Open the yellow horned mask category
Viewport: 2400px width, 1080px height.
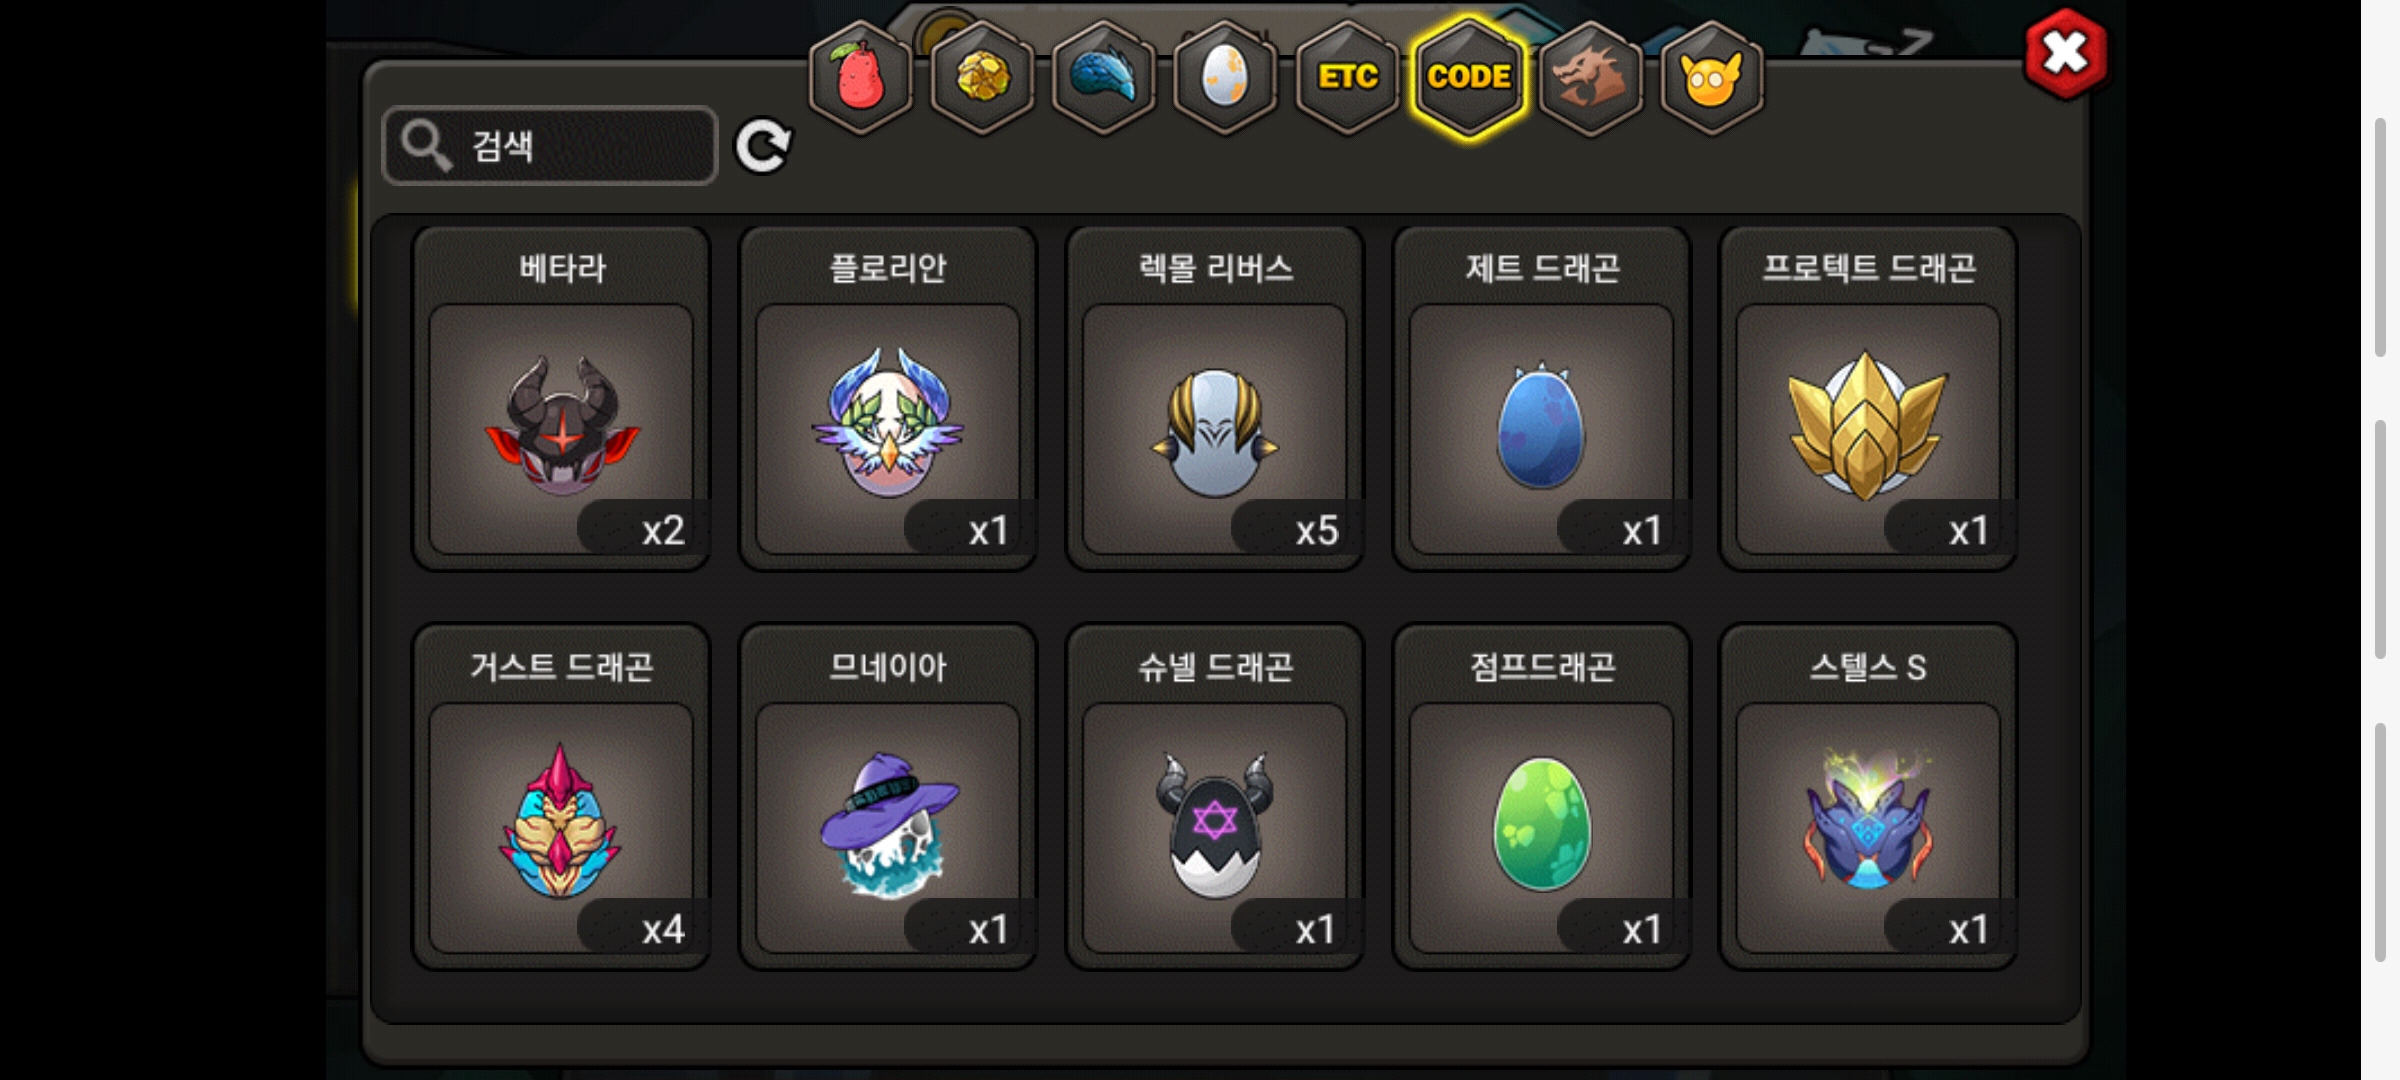[x=1711, y=77]
